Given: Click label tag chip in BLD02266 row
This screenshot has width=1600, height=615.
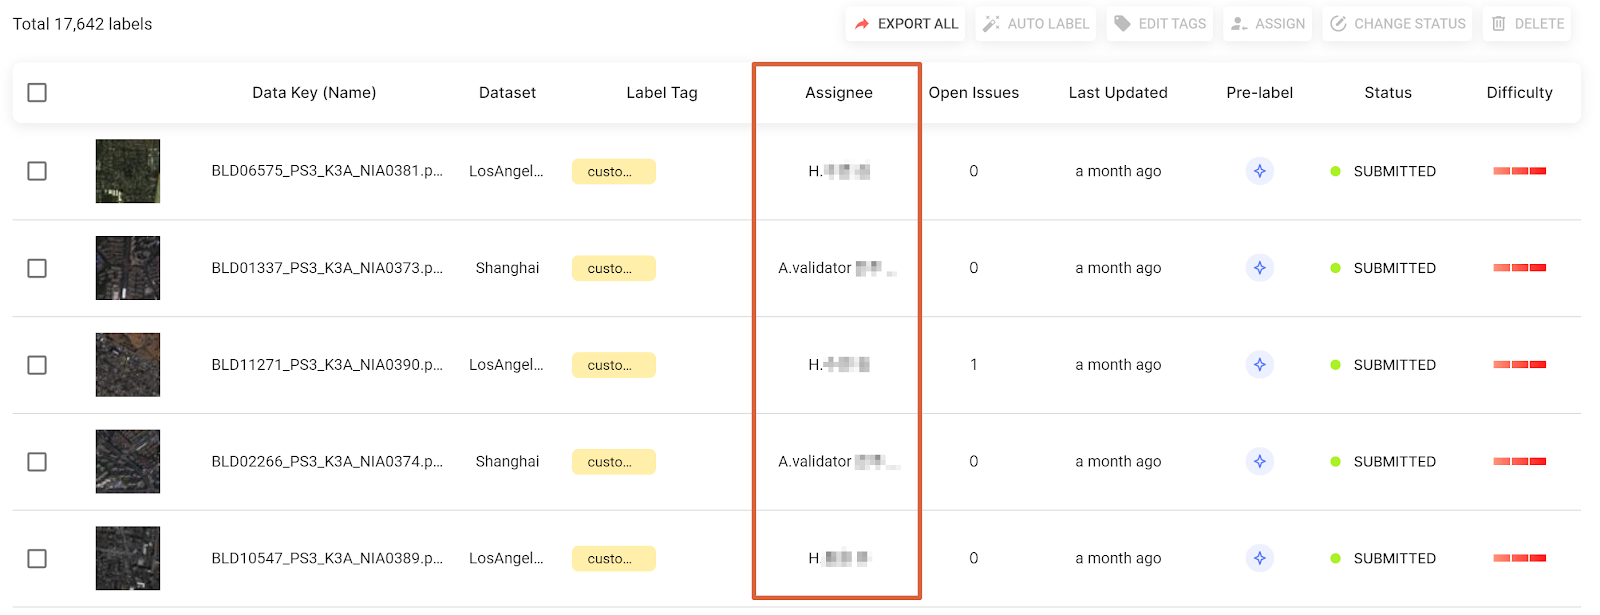Looking at the screenshot, I should (614, 463).
